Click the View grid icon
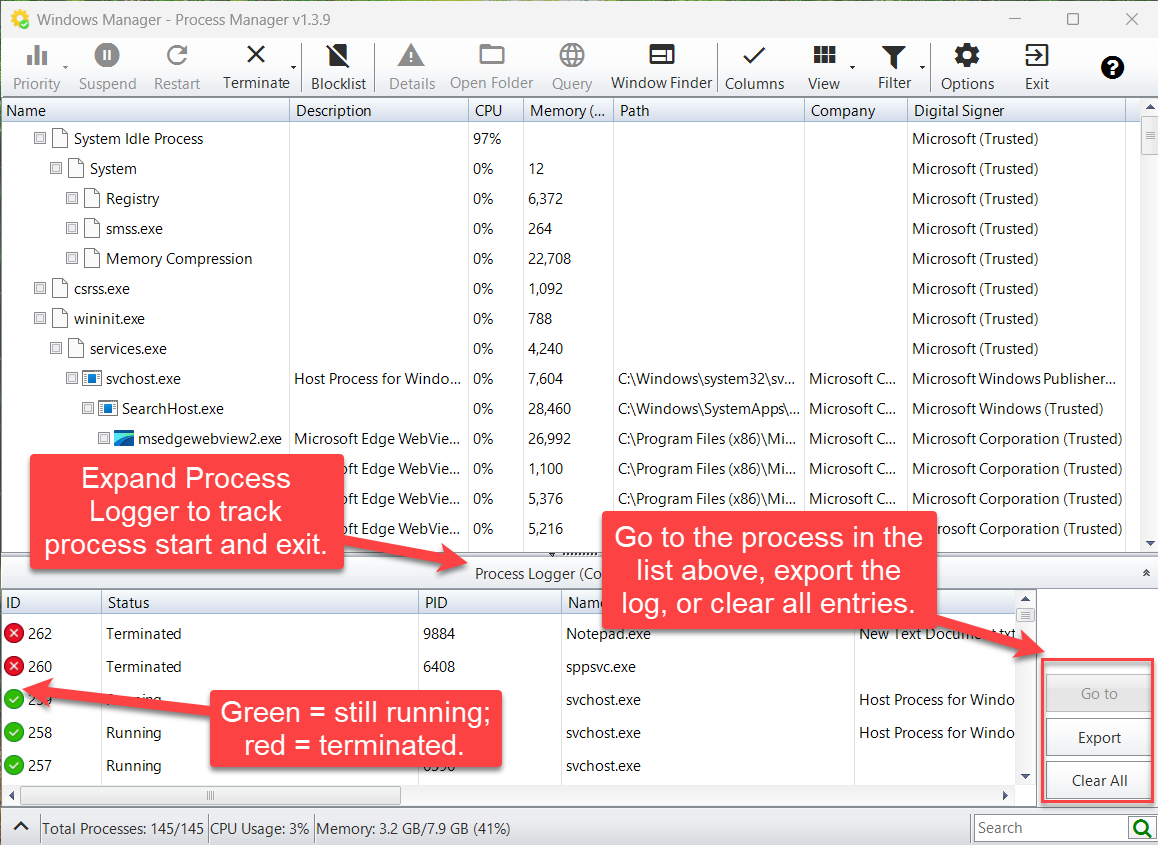Image resolution: width=1158 pixels, height=845 pixels. point(823,55)
